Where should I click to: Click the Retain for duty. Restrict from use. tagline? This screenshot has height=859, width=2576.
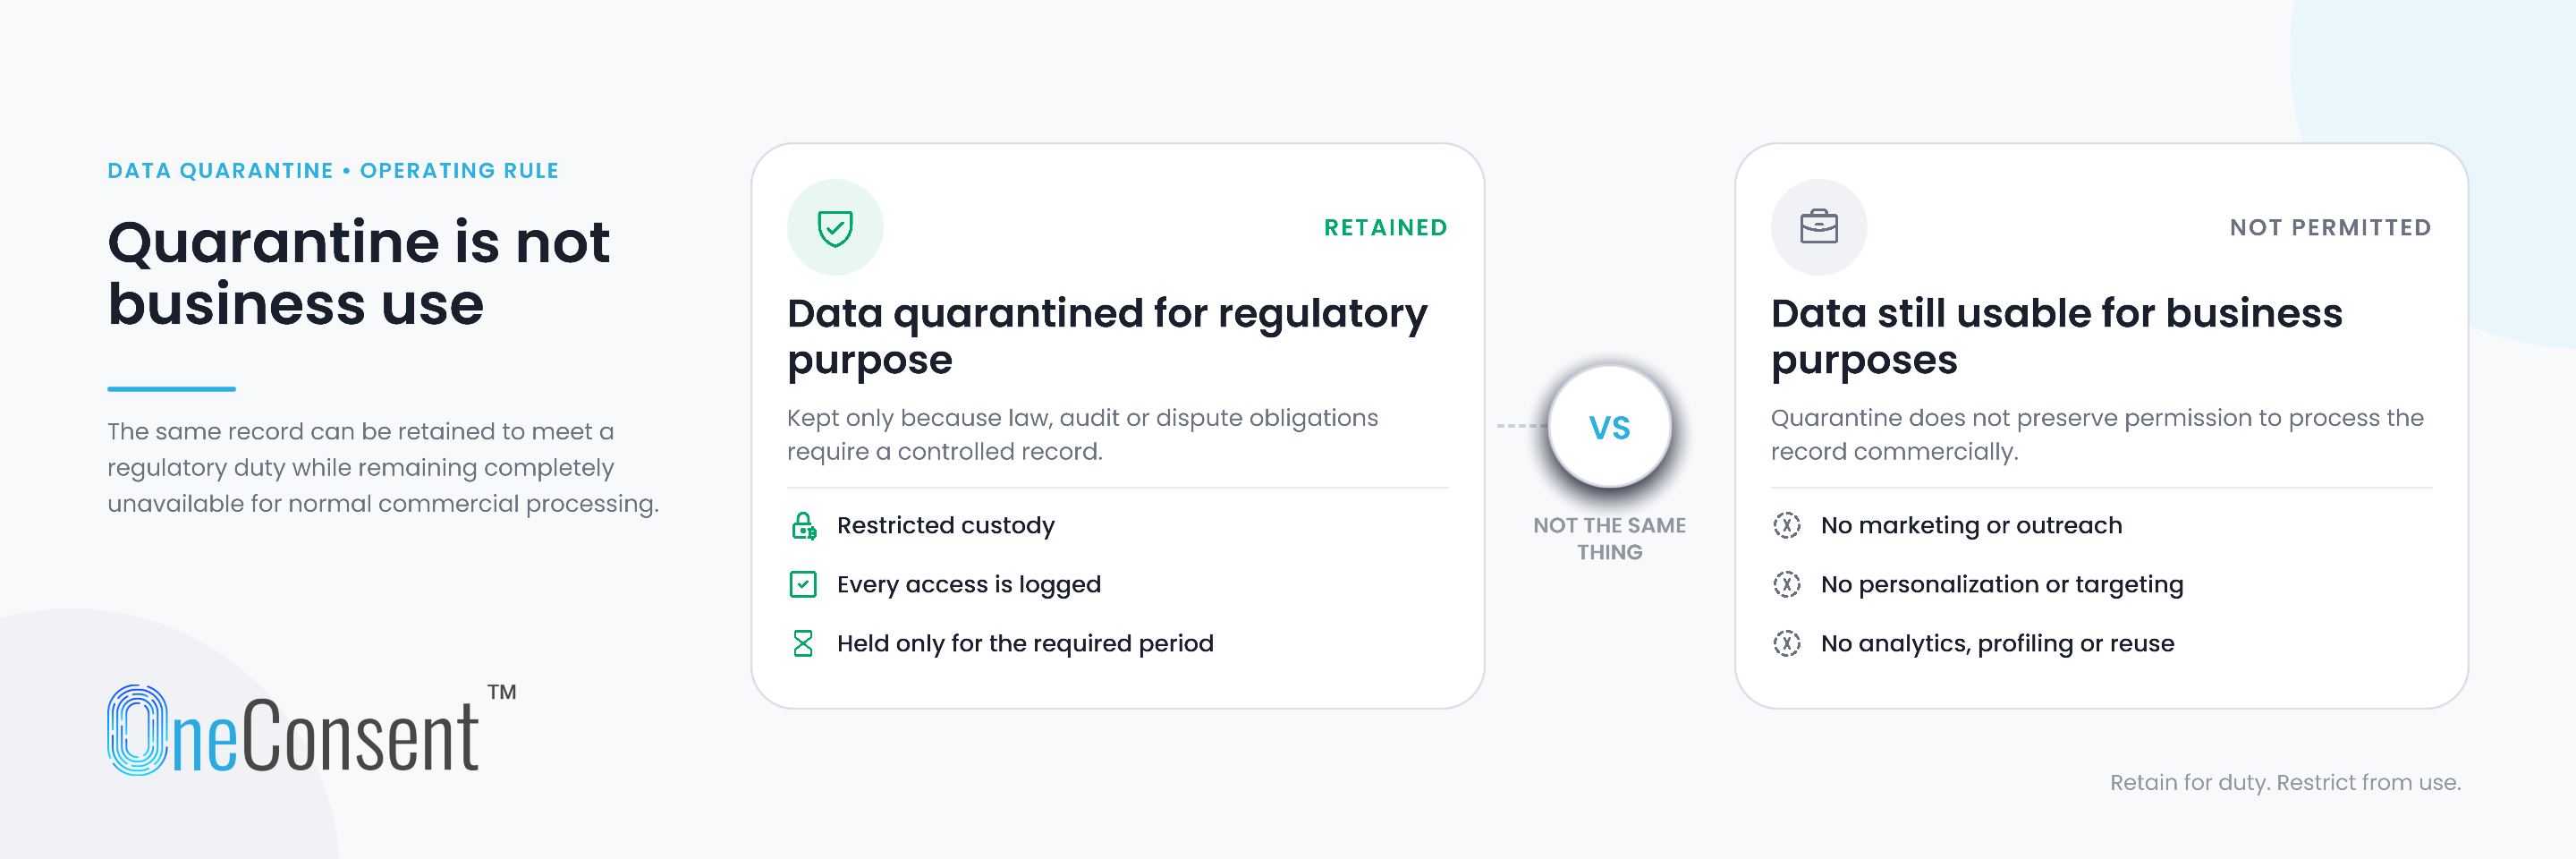coord(2285,782)
